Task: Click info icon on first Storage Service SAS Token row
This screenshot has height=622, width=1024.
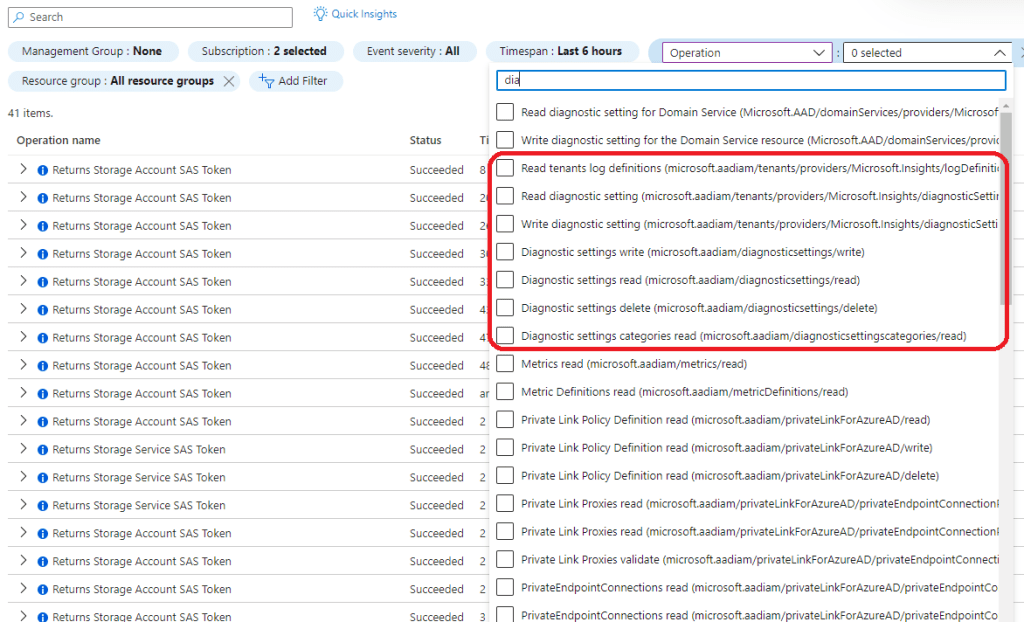Action: click(43, 450)
